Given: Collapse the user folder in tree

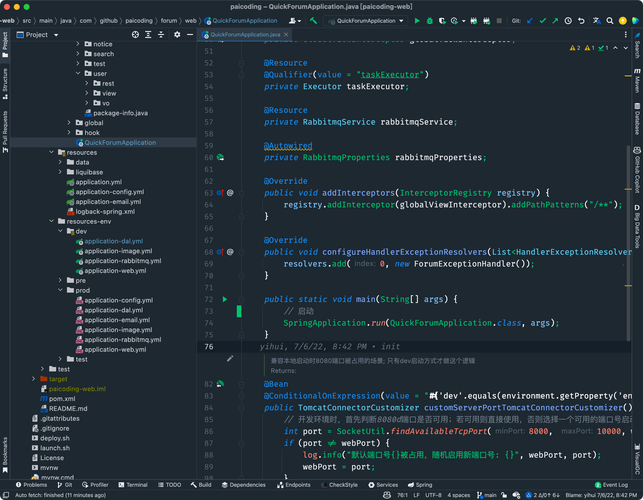Looking at the screenshot, I should coord(78,73).
